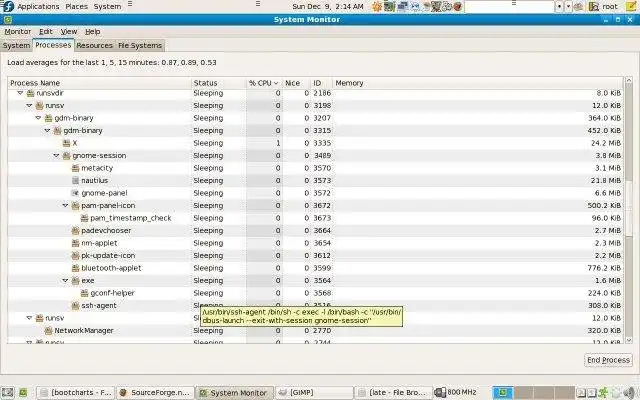Sort by the Memory column header
This screenshot has height=400, width=640.
click(478, 83)
